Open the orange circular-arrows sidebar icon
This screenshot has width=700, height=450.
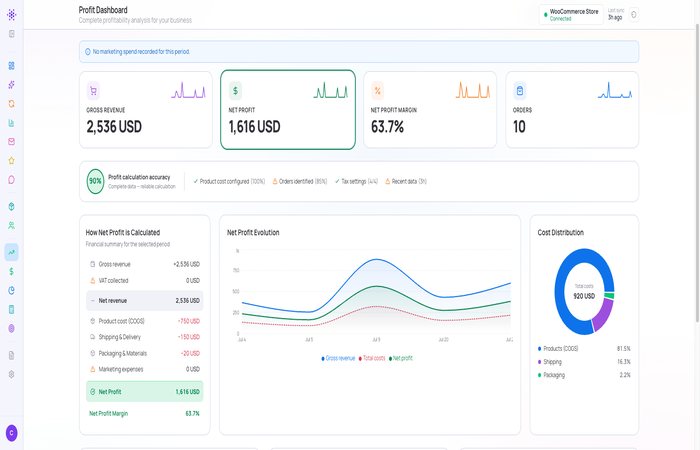tap(12, 104)
